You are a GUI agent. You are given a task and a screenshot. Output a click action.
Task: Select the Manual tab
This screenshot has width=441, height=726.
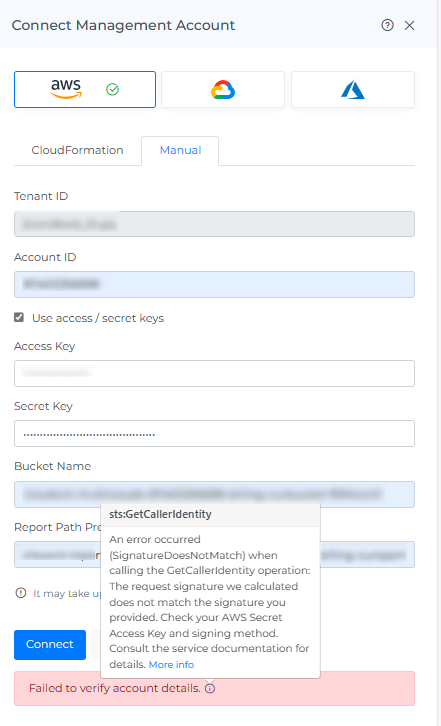(180, 150)
